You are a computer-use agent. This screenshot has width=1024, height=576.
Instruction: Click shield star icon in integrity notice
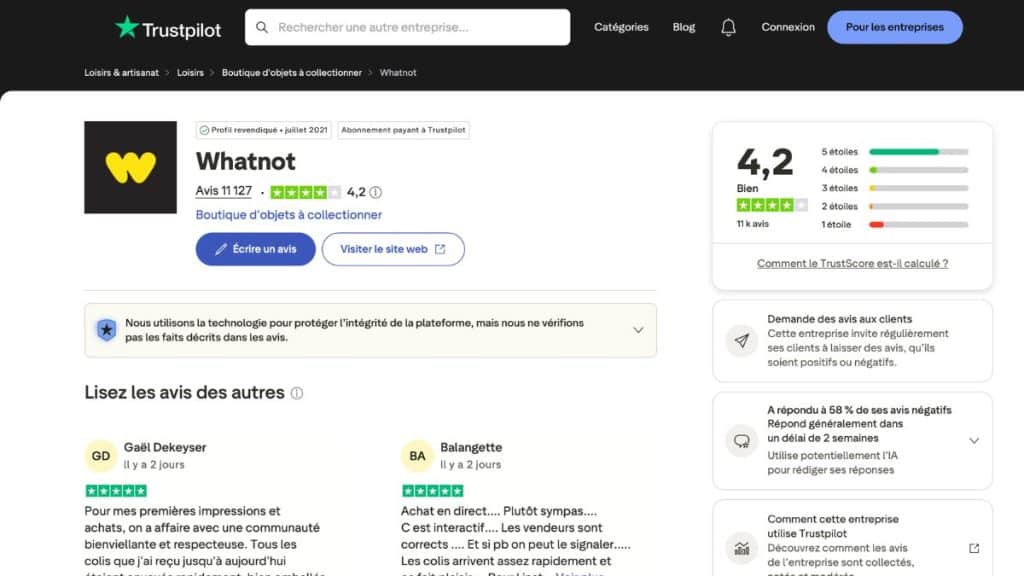click(106, 330)
